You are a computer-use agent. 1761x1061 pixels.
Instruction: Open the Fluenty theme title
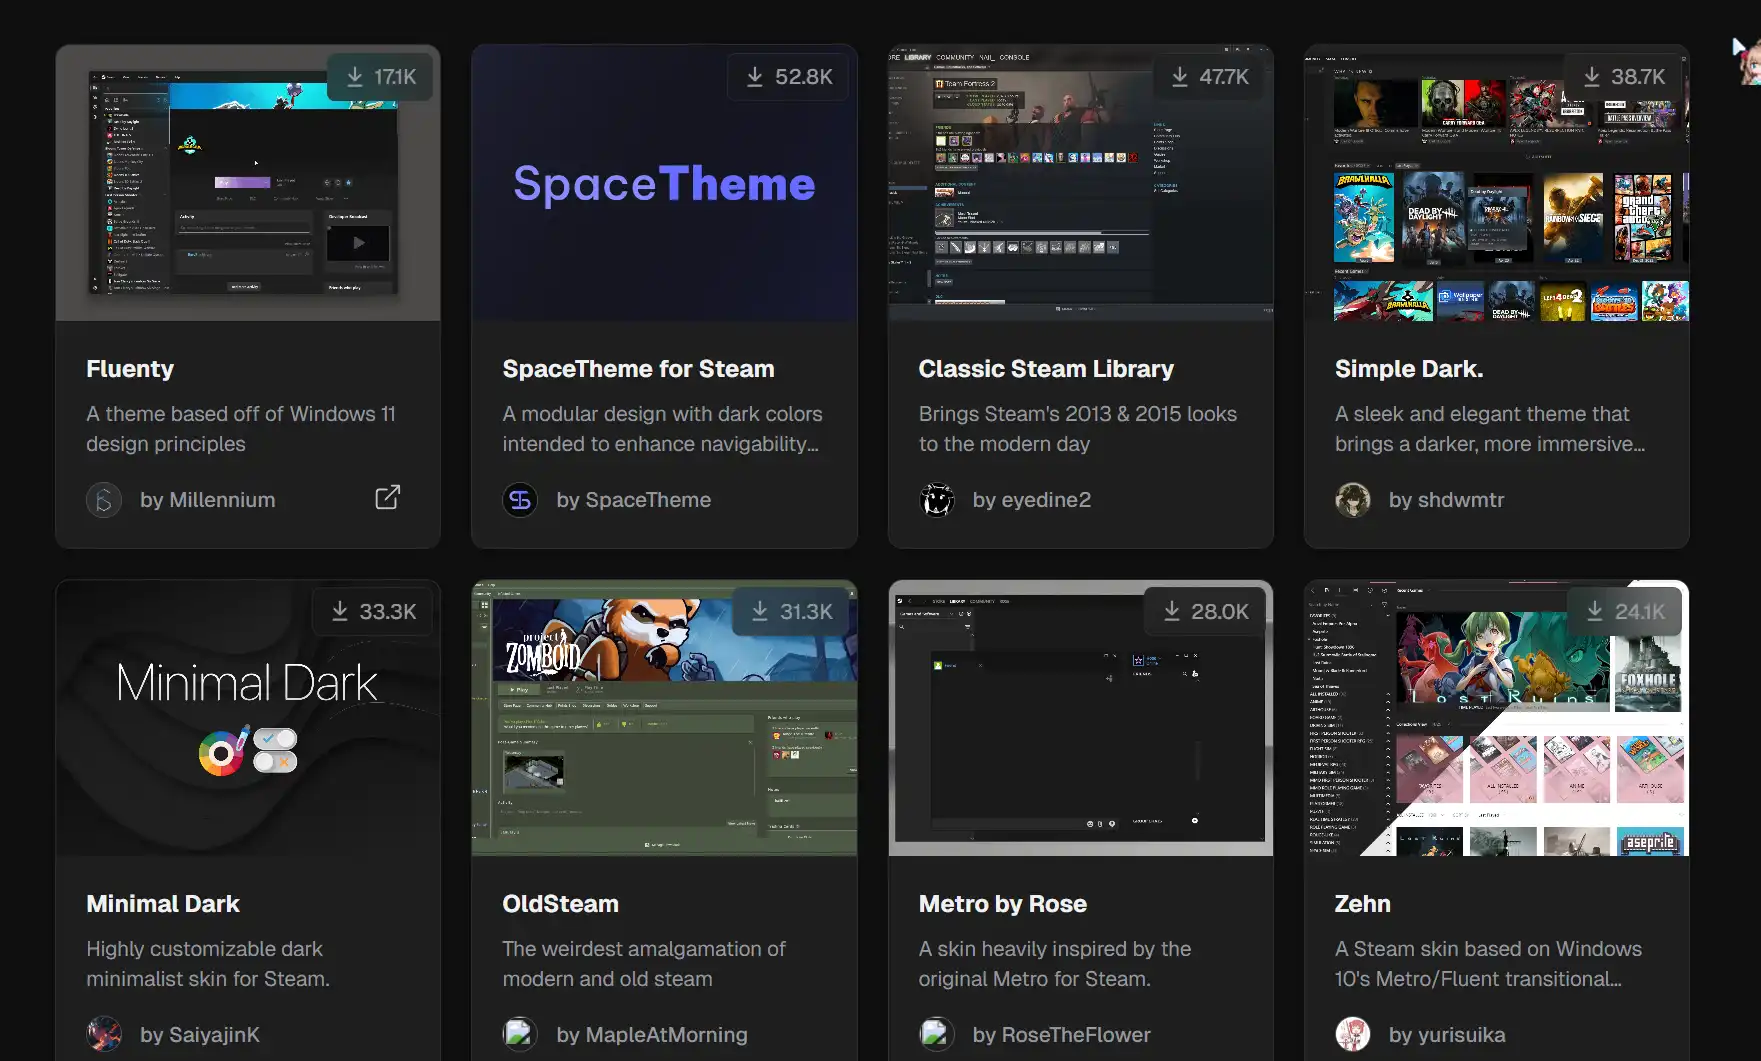coord(130,369)
